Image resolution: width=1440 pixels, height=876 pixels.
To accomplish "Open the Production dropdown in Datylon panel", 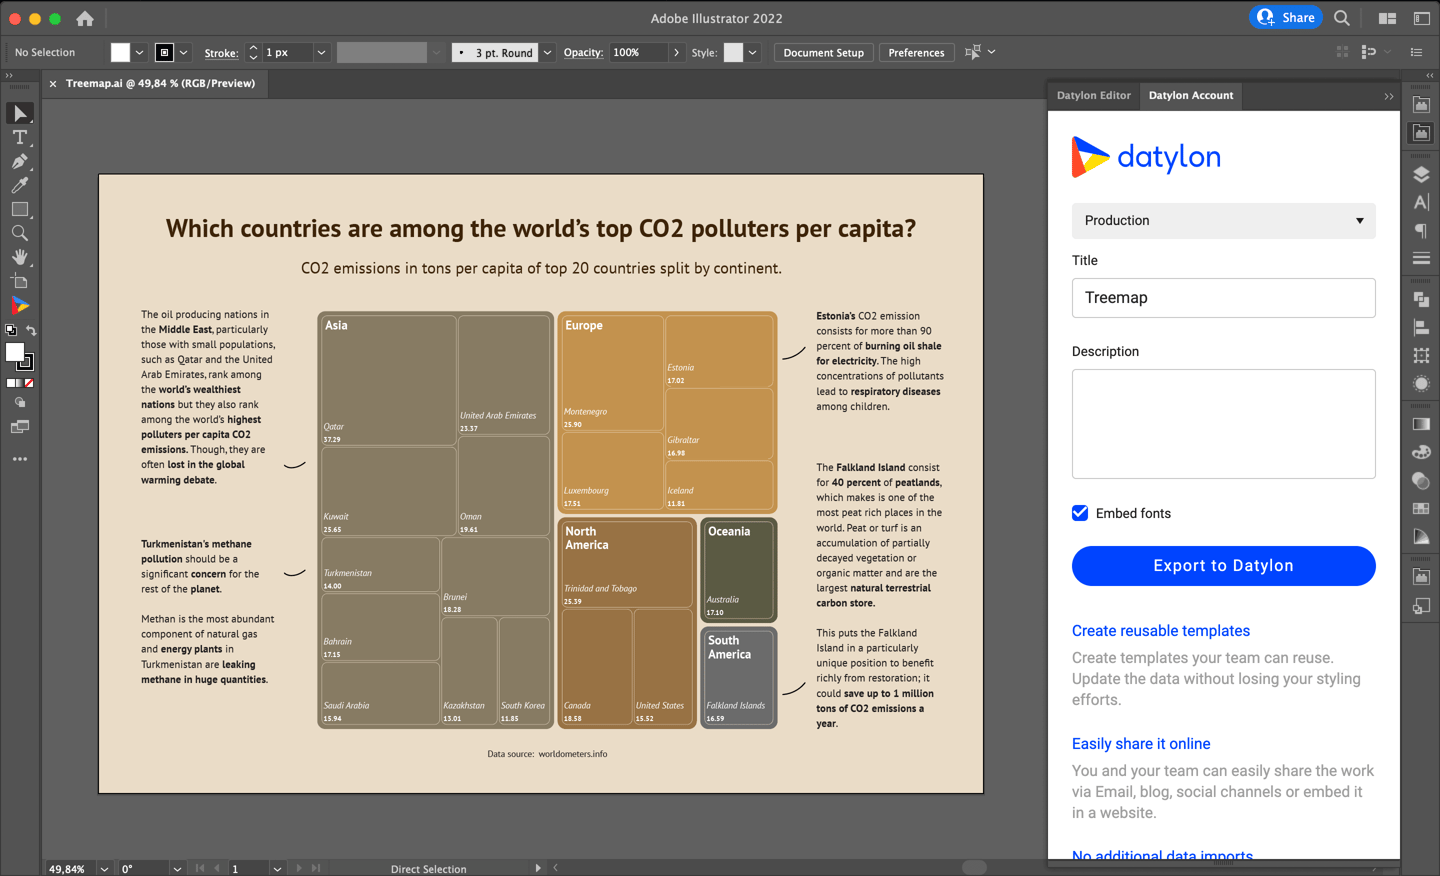I will click(x=1223, y=221).
